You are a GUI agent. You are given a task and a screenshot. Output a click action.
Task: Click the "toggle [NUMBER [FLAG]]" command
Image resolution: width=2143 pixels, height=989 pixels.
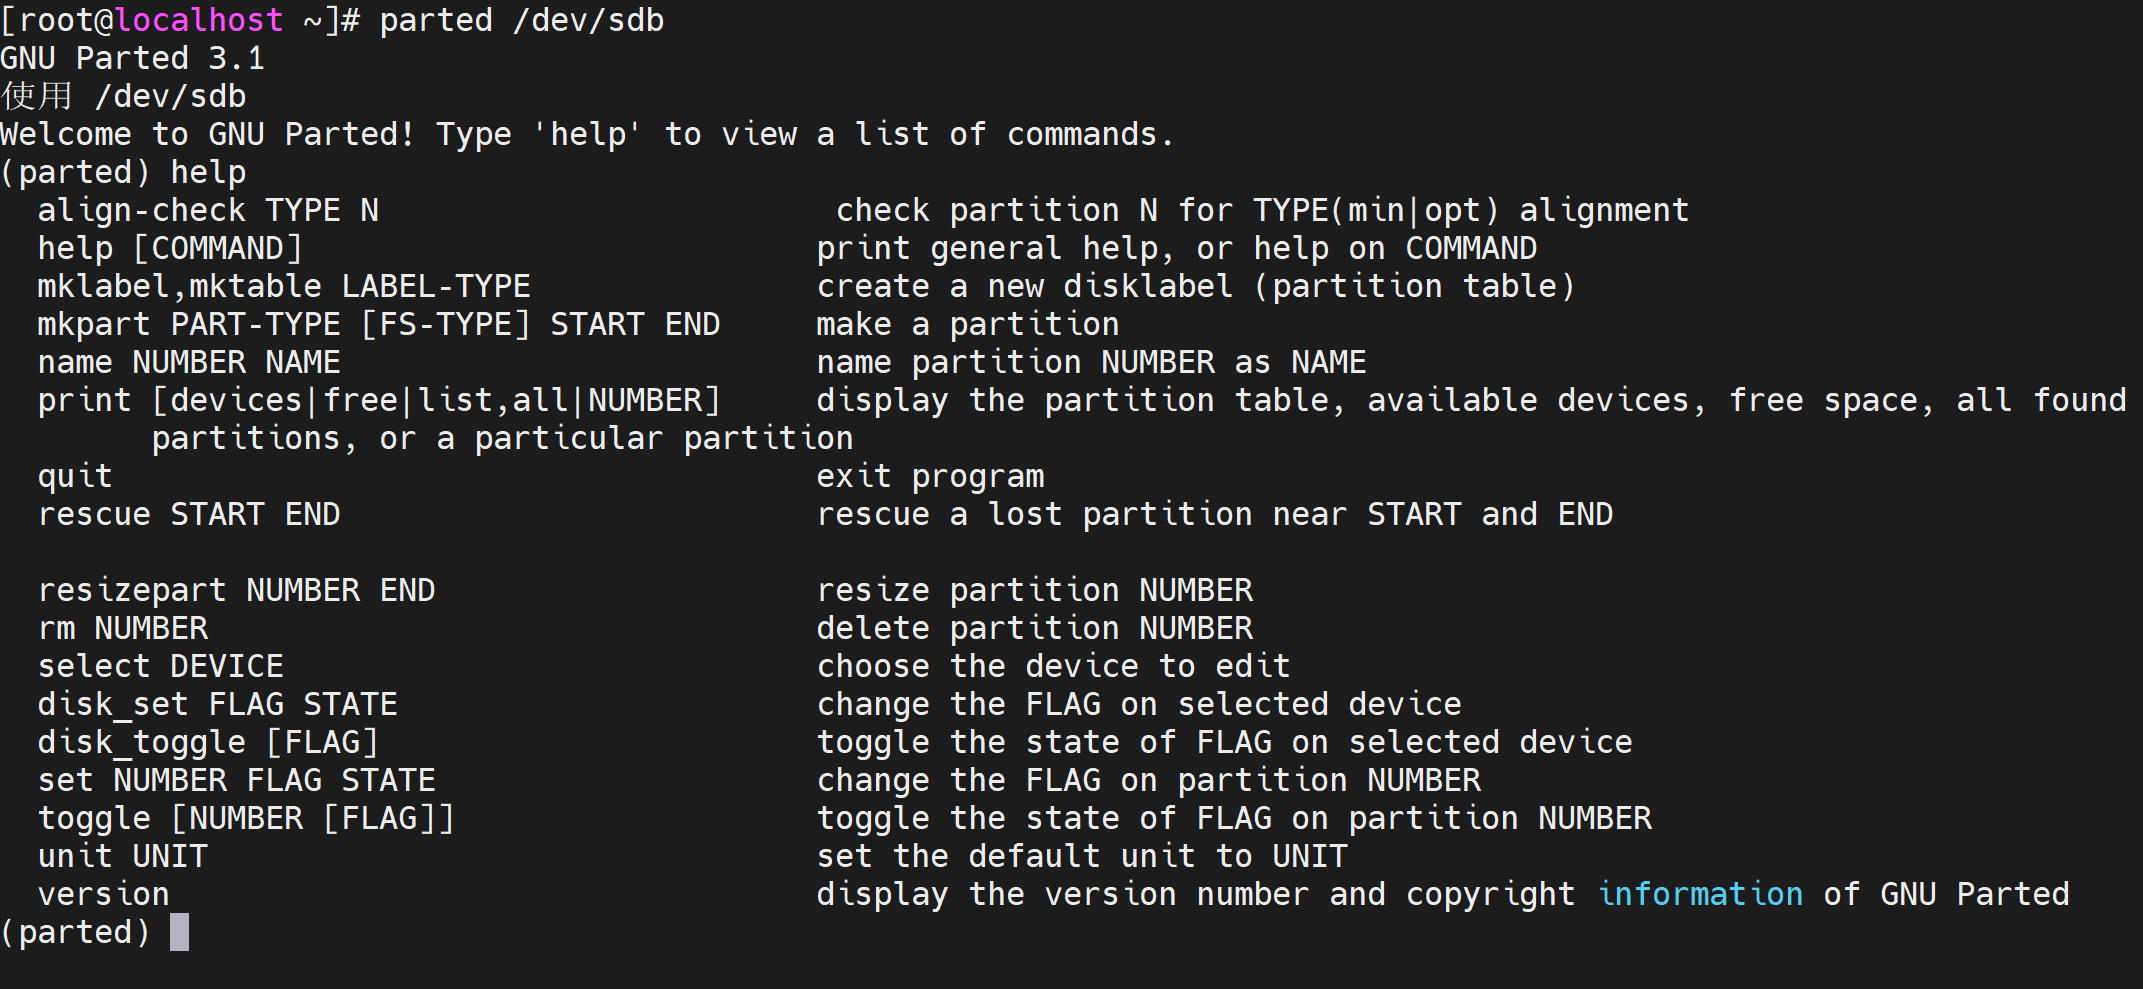(x=246, y=818)
